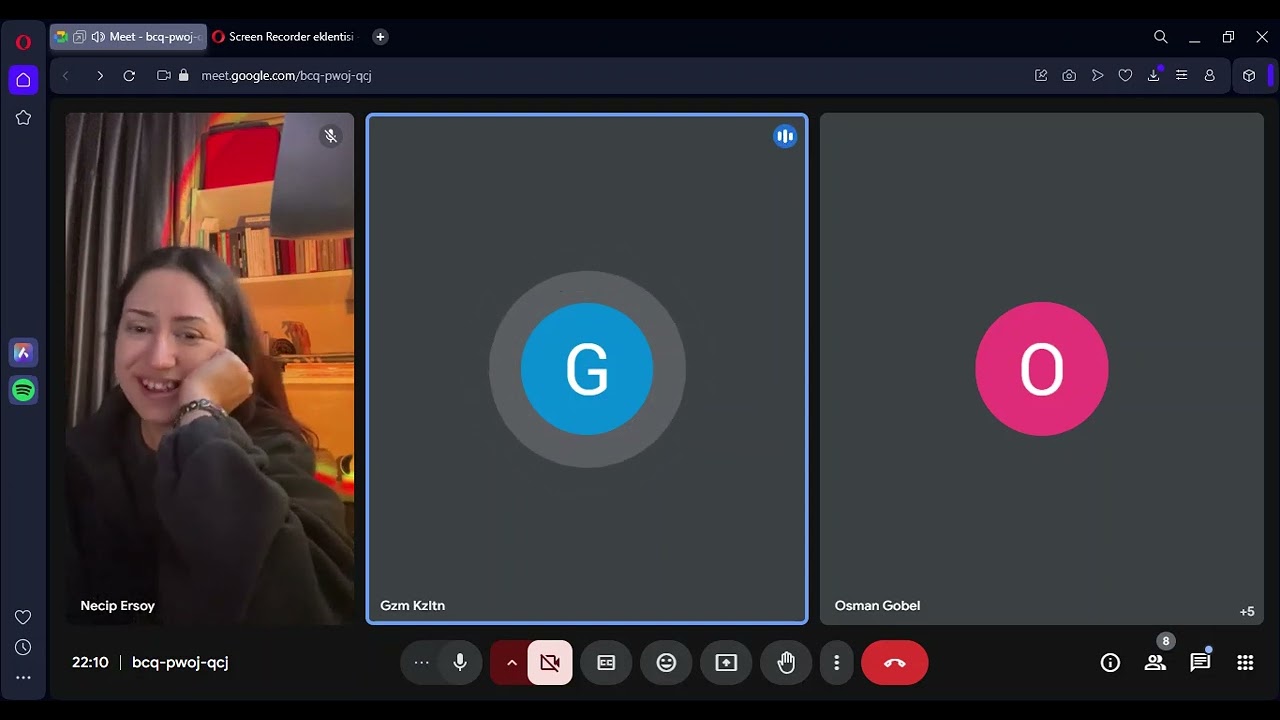Image resolution: width=1280 pixels, height=720 pixels.
Task: Open the edit page icon in toolbar
Action: coord(1041,75)
